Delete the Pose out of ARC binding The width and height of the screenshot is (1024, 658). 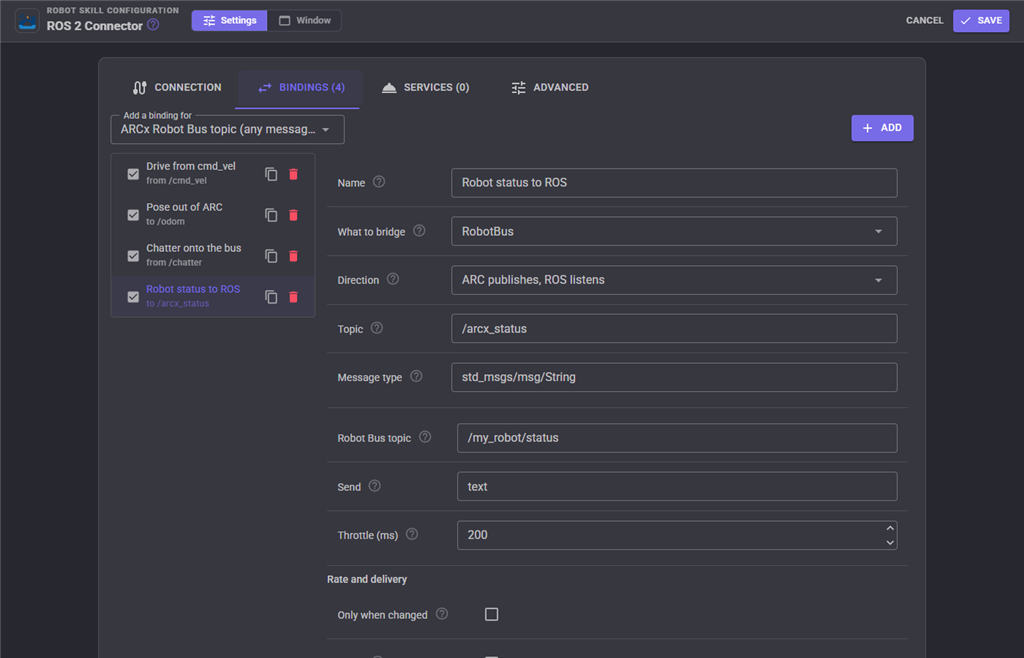[293, 215]
